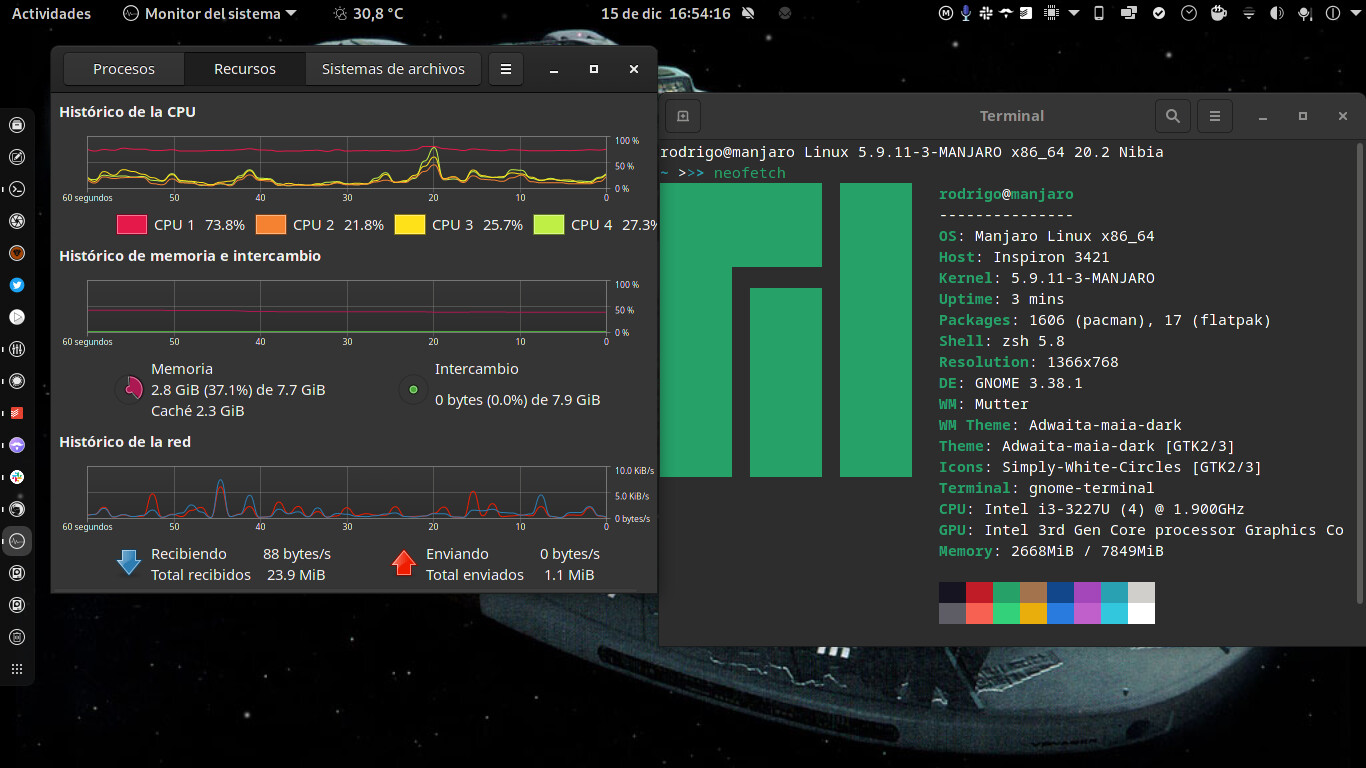Expand the system menu arrow at top right
The image size is (1366, 768).
1355,13
